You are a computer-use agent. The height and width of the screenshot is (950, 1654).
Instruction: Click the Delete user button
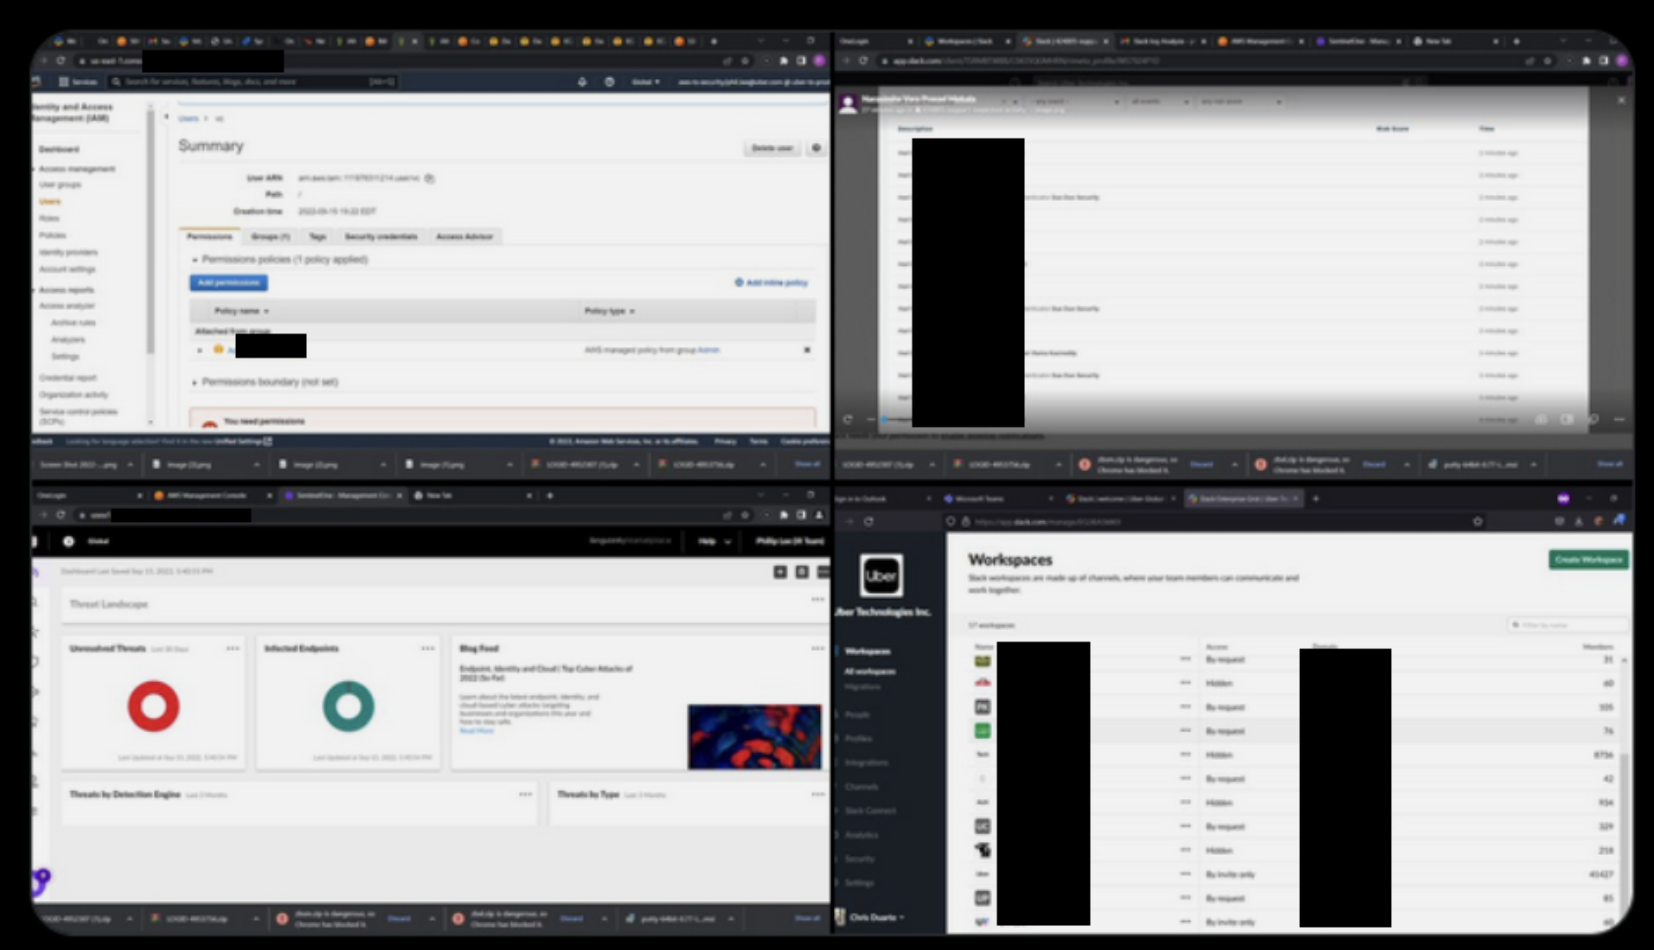pyautogui.click(x=772, y=148)
